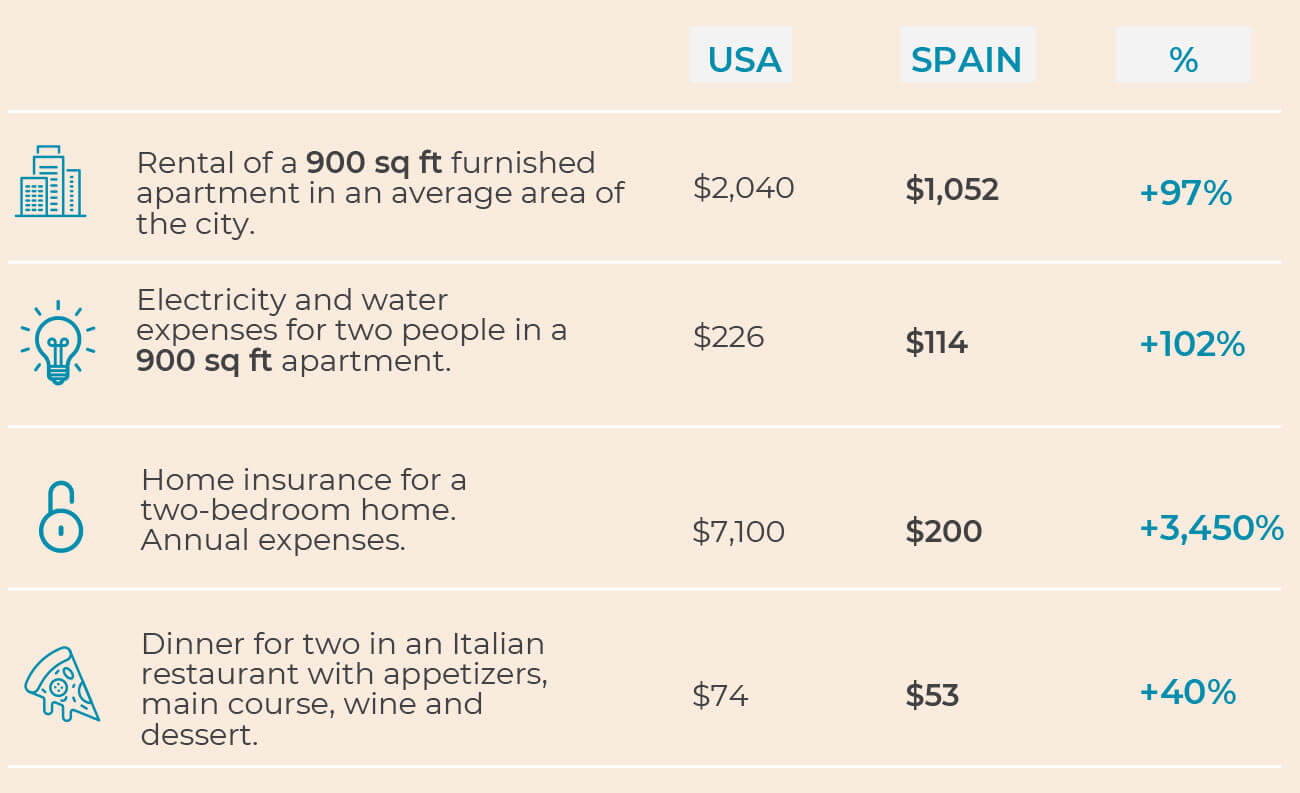
Task: Click the +3,450% insurance difference
Action: pyautogui.click(x=1211, y=528)
